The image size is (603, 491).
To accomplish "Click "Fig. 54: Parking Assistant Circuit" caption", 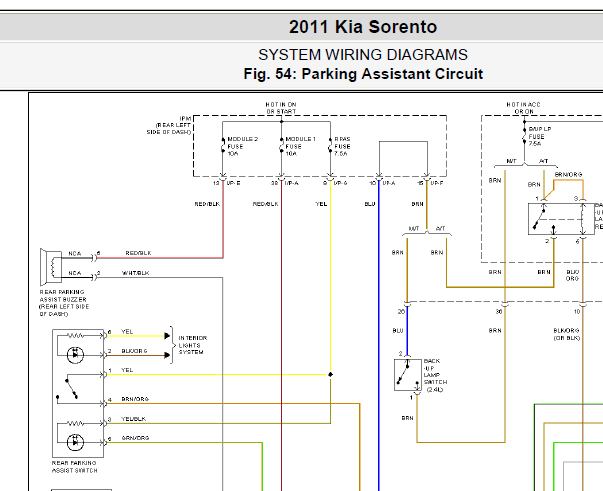I will (363, 74).
